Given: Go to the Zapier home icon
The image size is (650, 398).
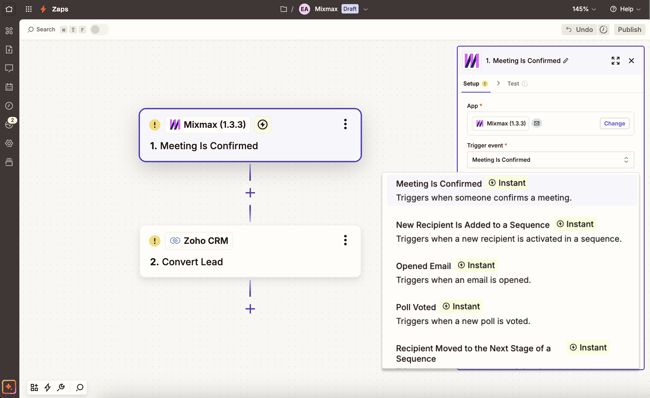Looking at the screenshot, I should tap(9, 9).
